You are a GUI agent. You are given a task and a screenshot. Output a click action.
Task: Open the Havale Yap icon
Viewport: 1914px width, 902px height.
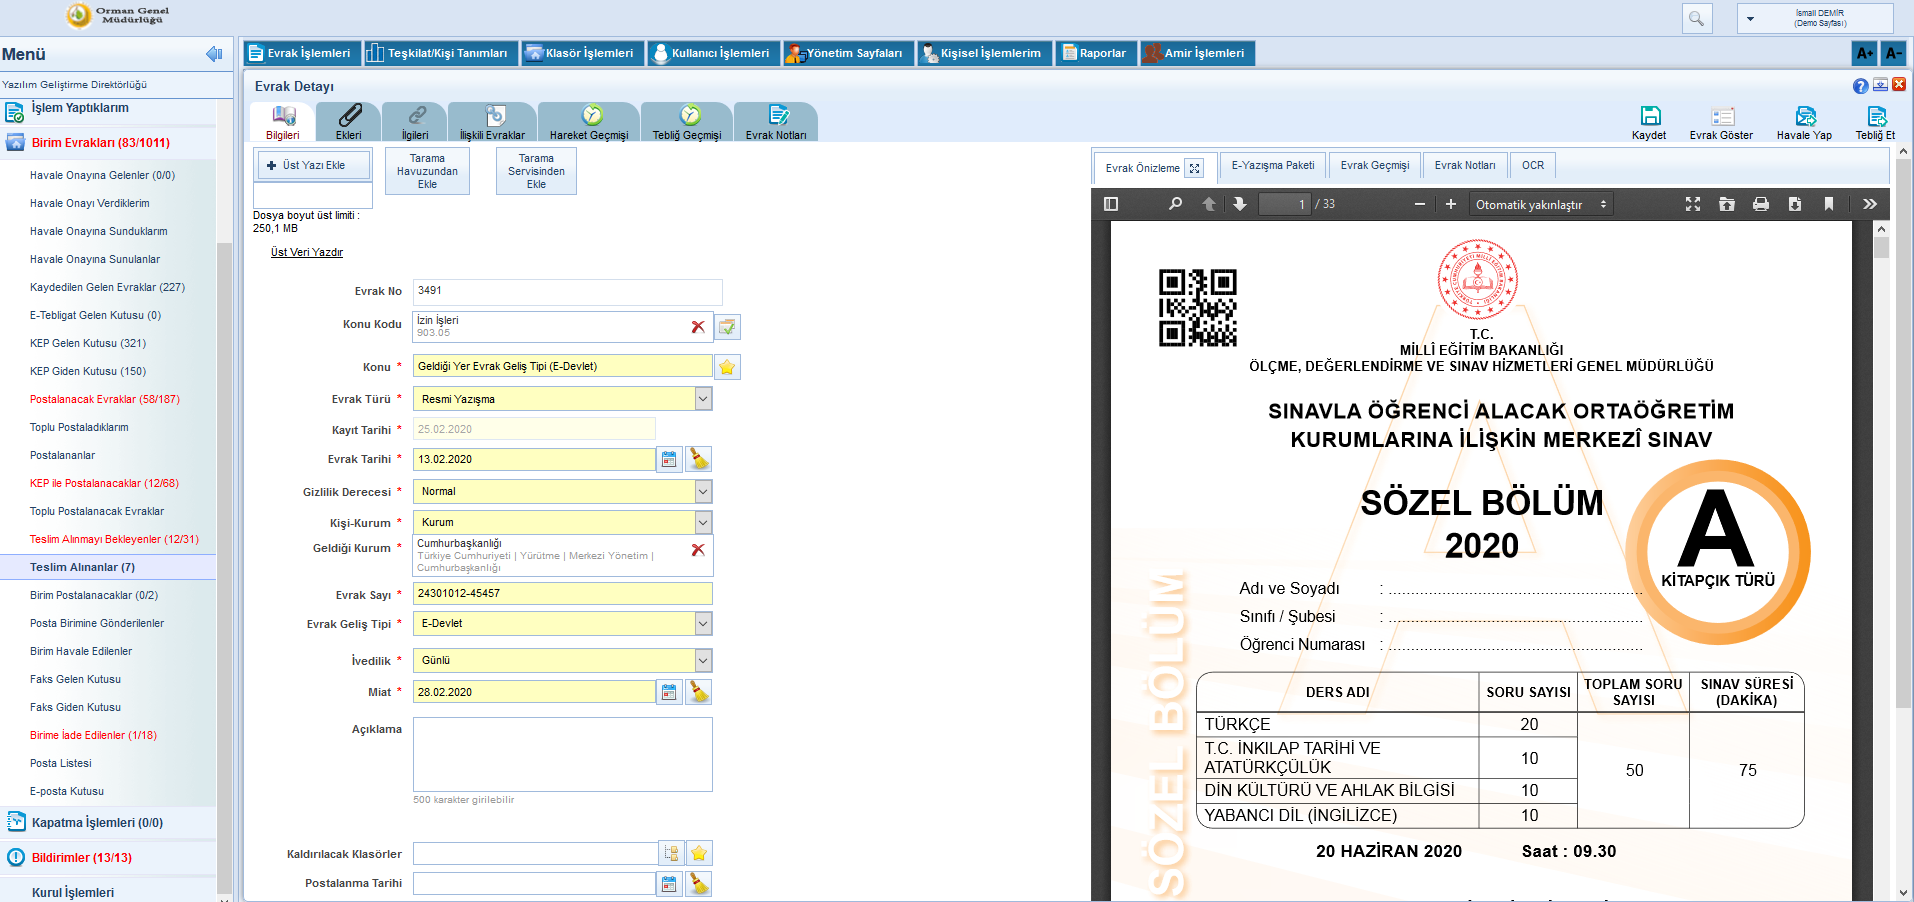point(1804,117)
